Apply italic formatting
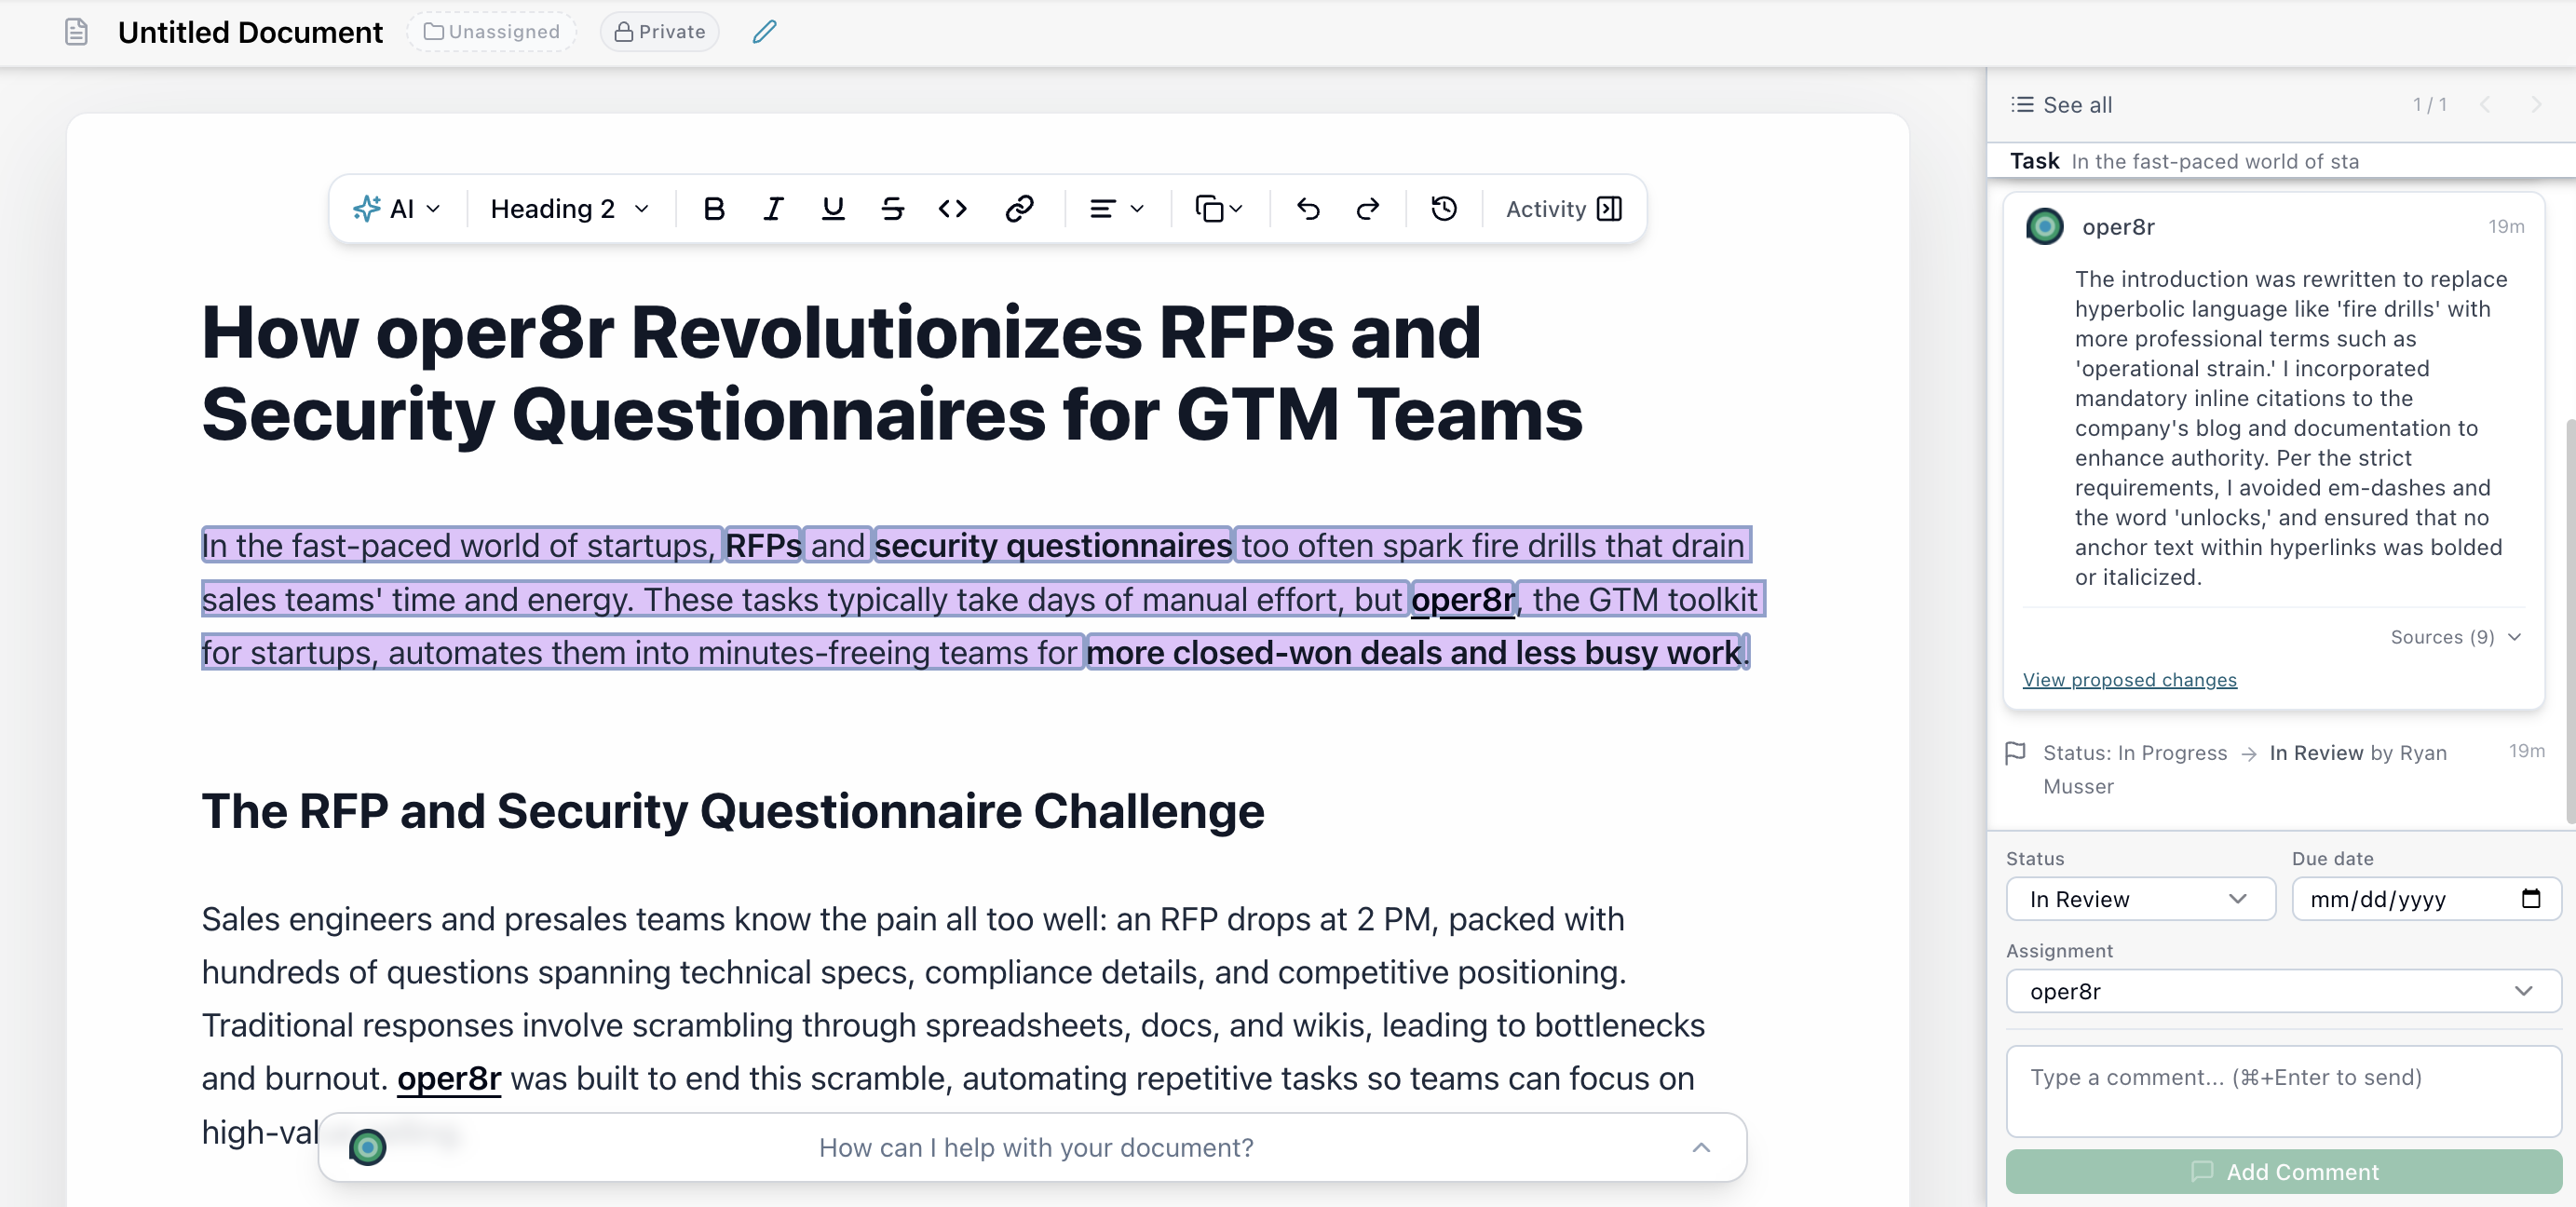Viewport: 2576px width, 1207px height. 773,208
